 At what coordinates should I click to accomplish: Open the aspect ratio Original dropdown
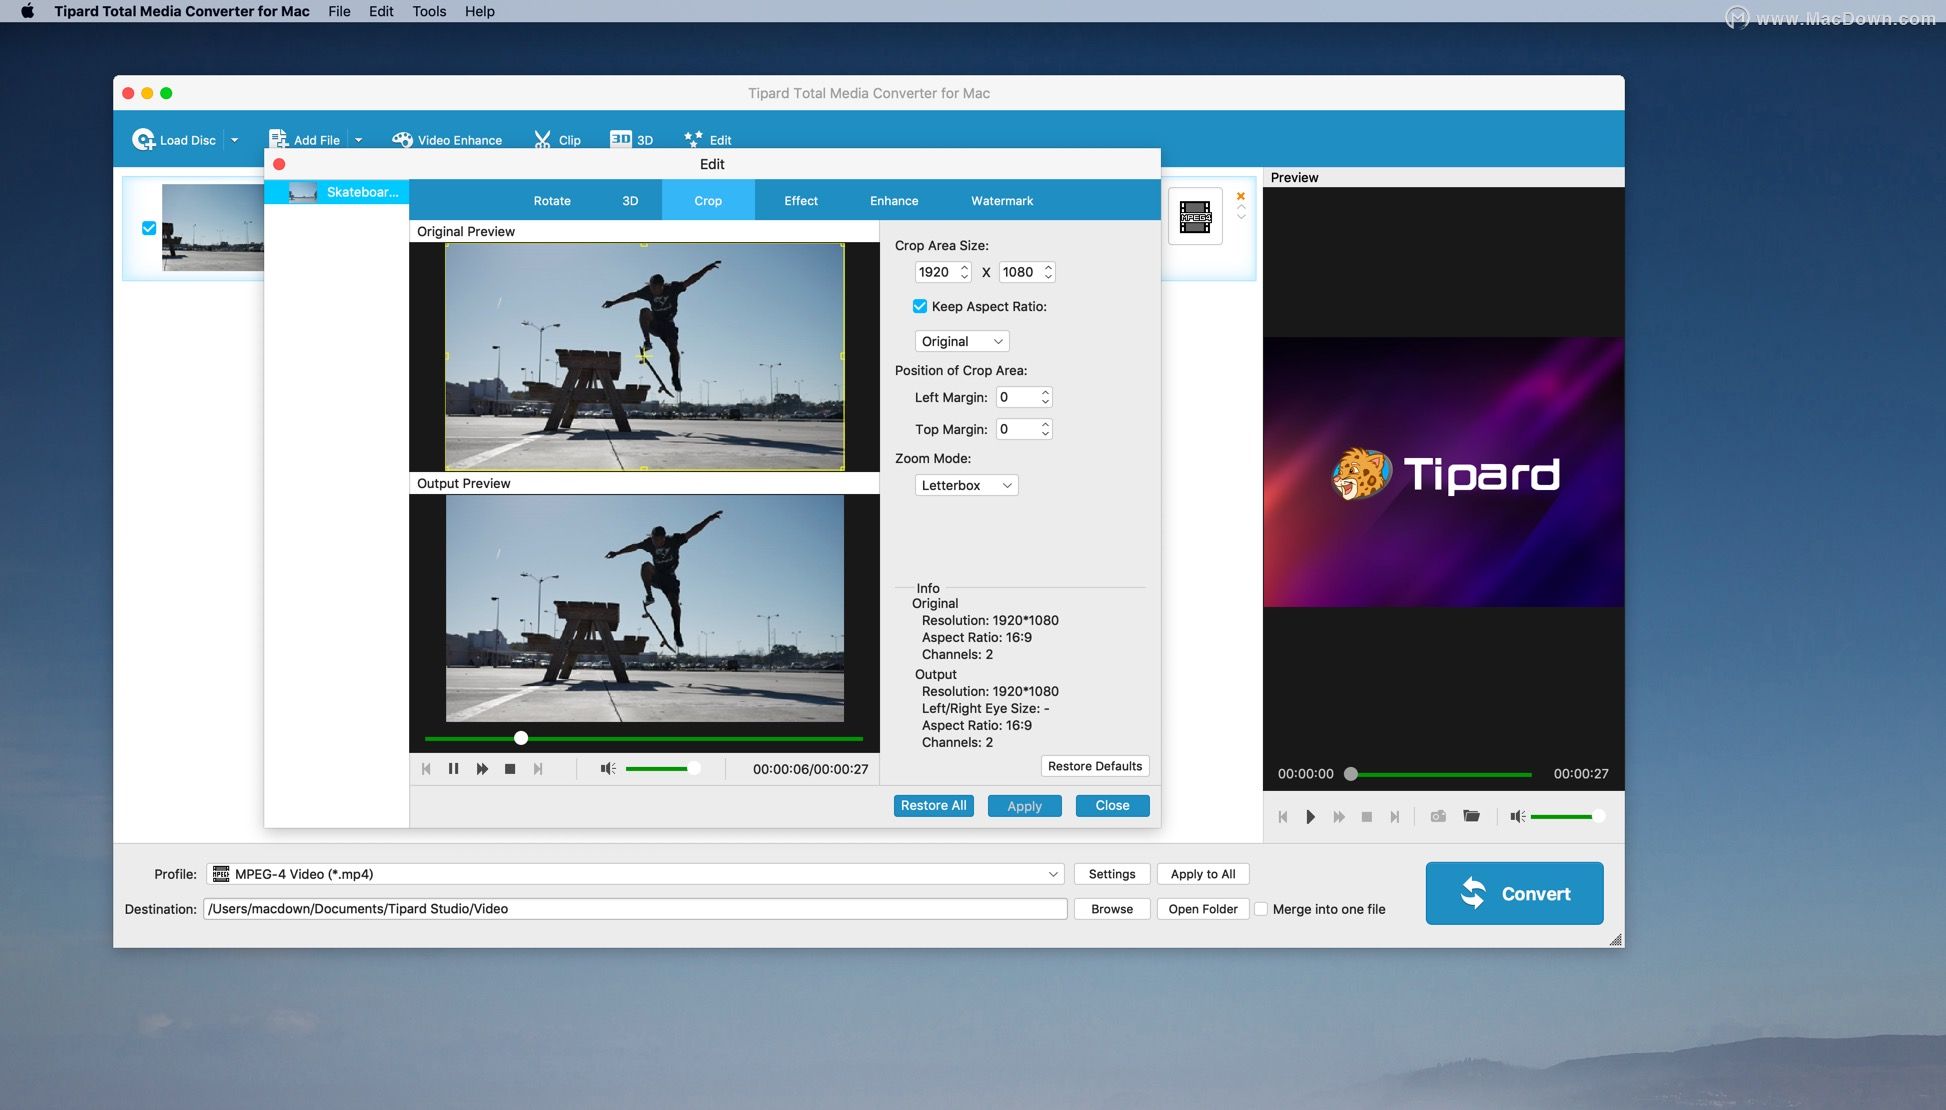pos(961,341)
